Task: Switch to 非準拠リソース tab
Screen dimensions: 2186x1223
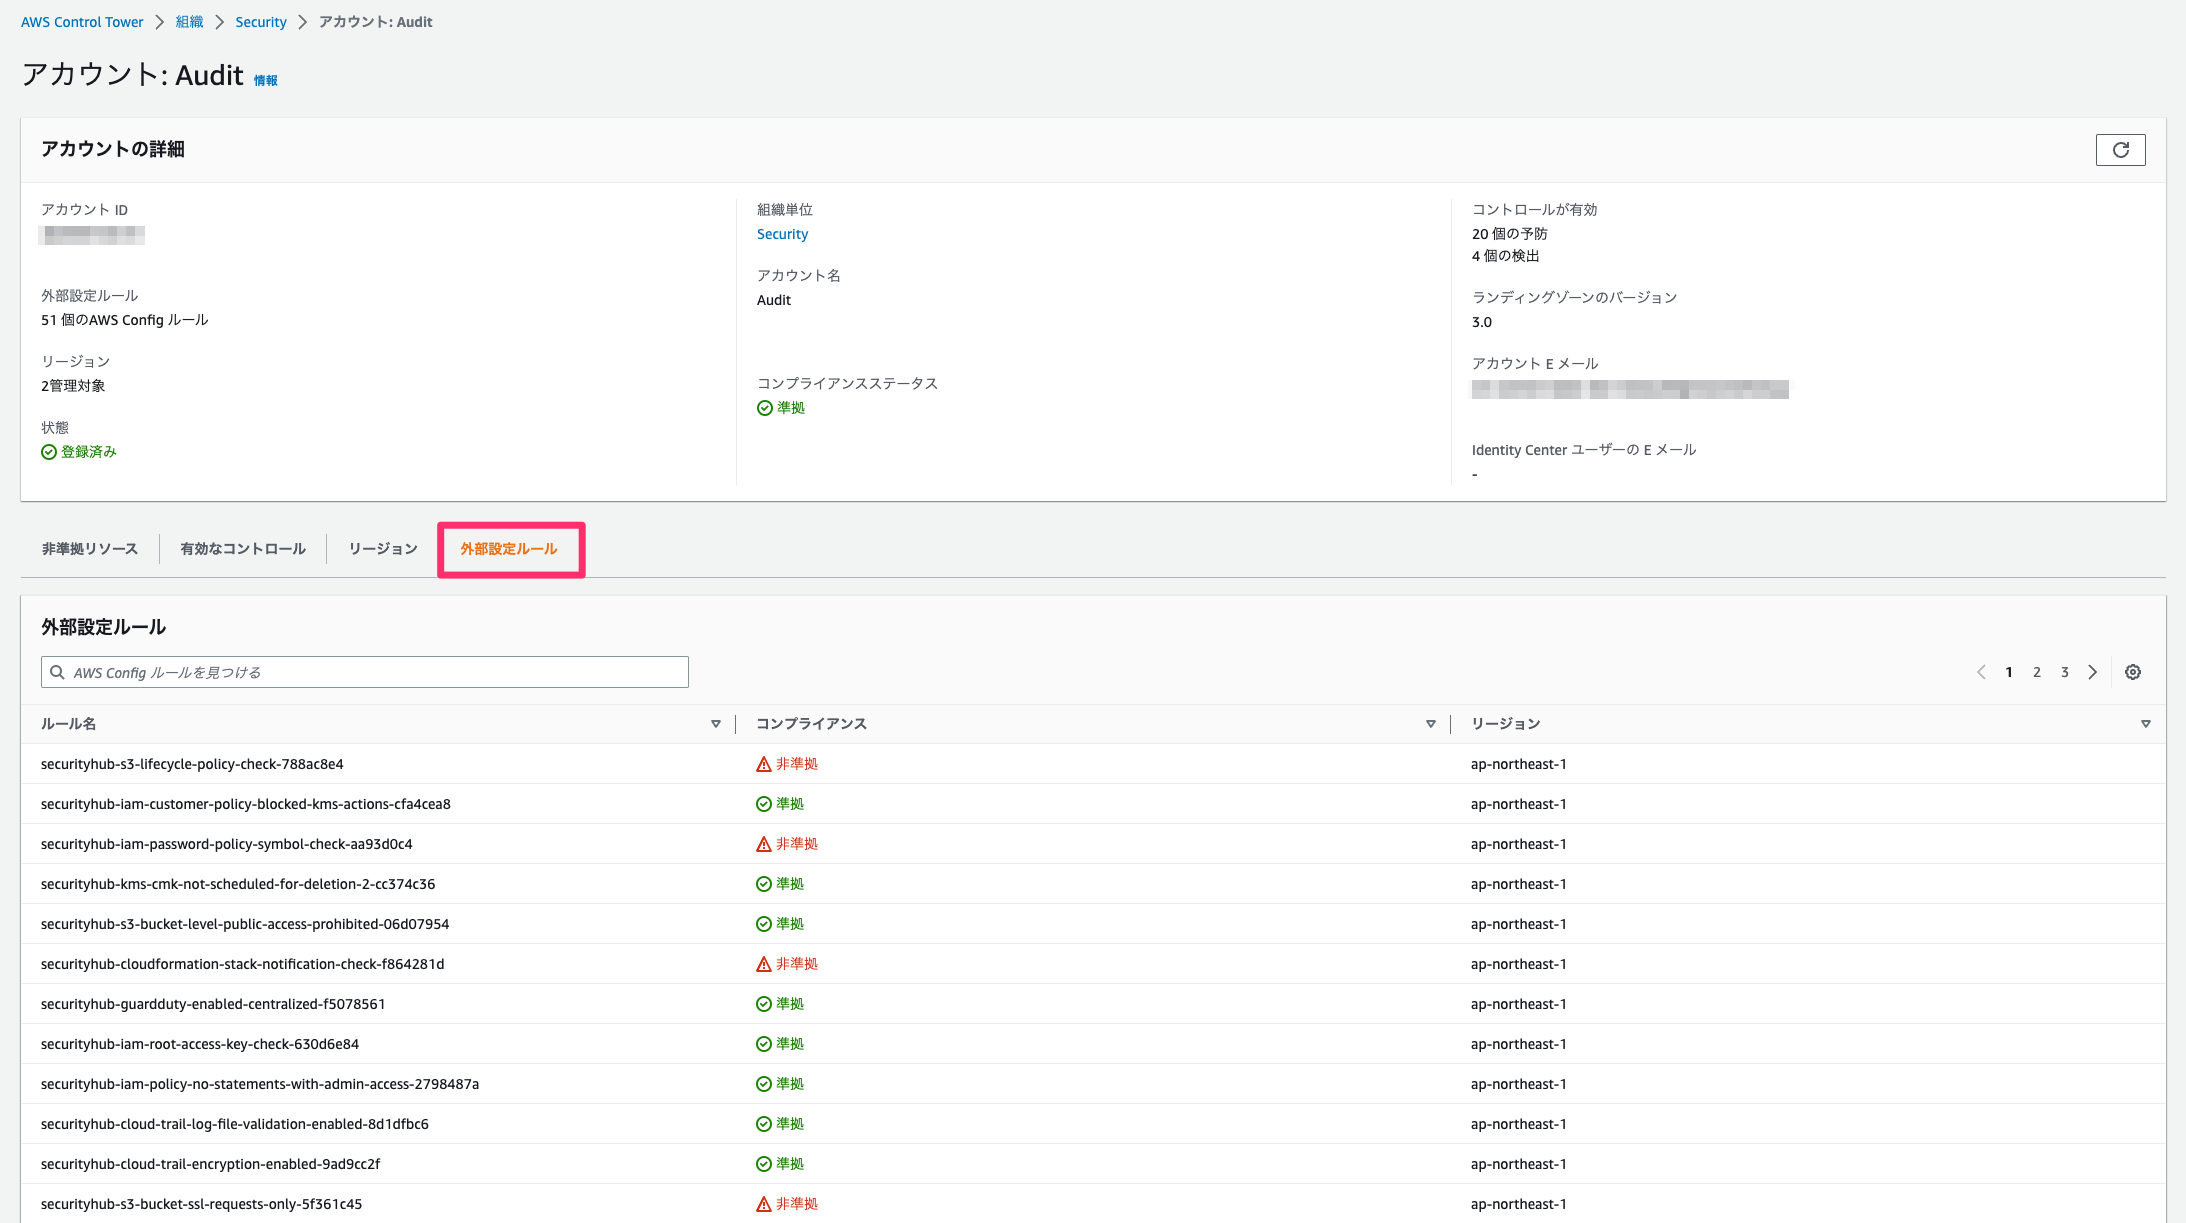Action: [90, 549]
